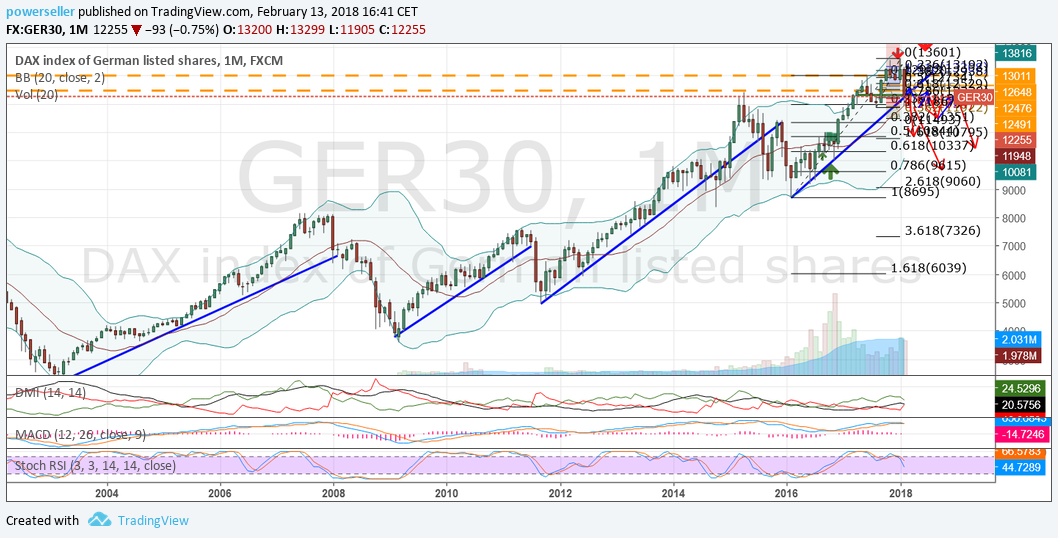This screenshot has height=538, width=1058.
Task: Click the red GER30 price tag
Action: tap(976, 98)
